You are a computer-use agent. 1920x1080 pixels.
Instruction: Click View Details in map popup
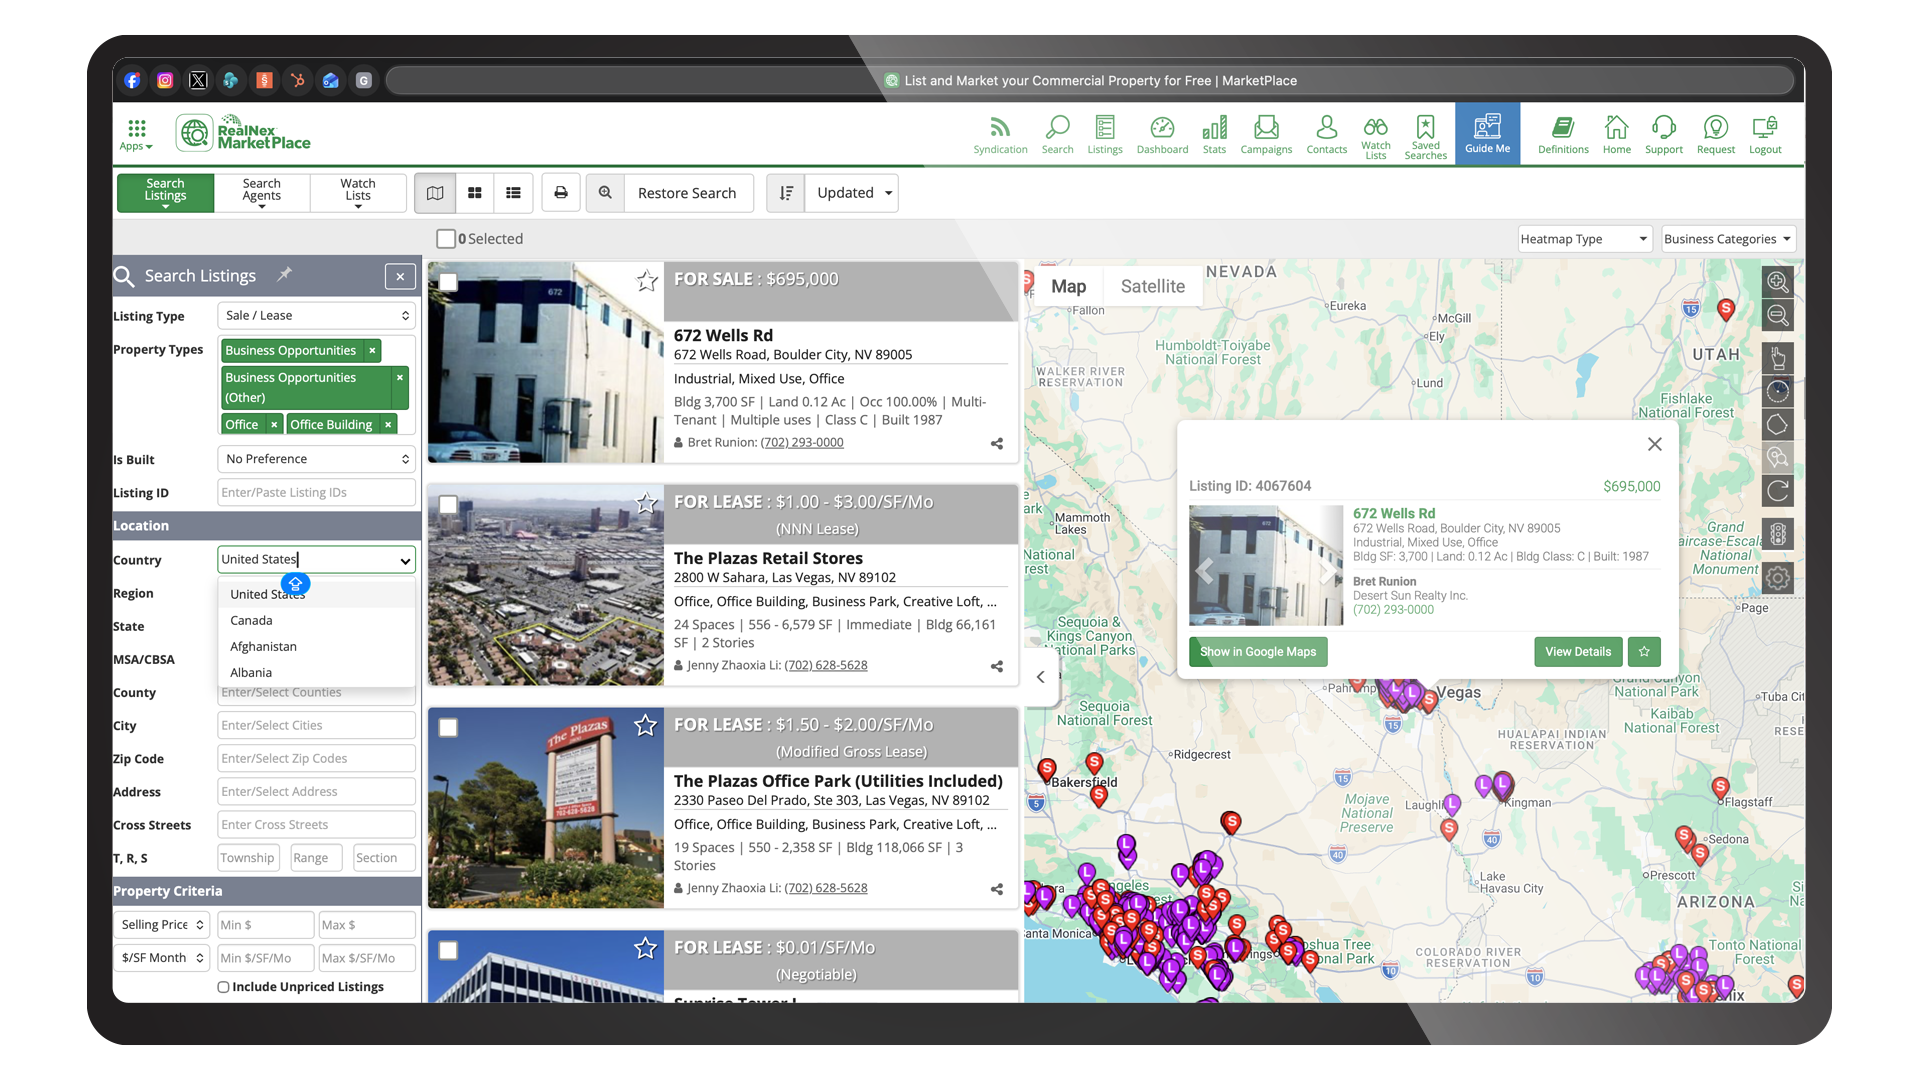(1578, 652)
